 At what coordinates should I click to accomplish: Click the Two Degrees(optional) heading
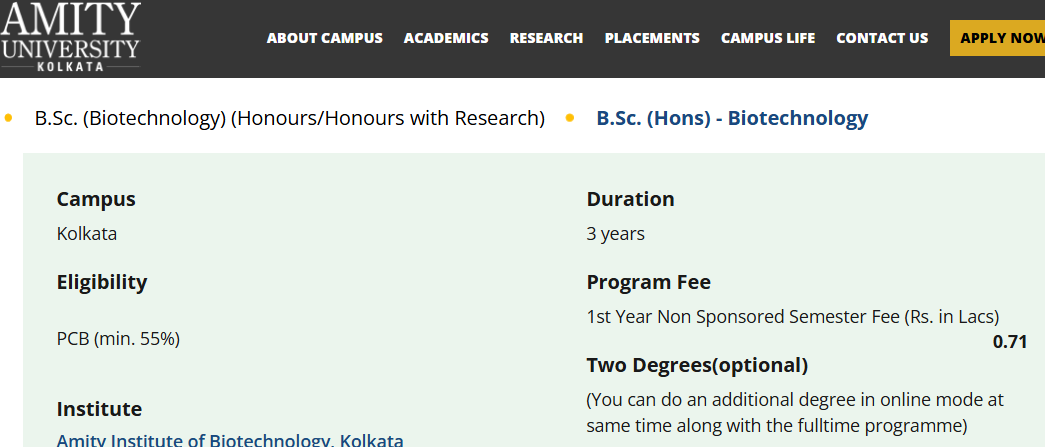tap(697, 365)
